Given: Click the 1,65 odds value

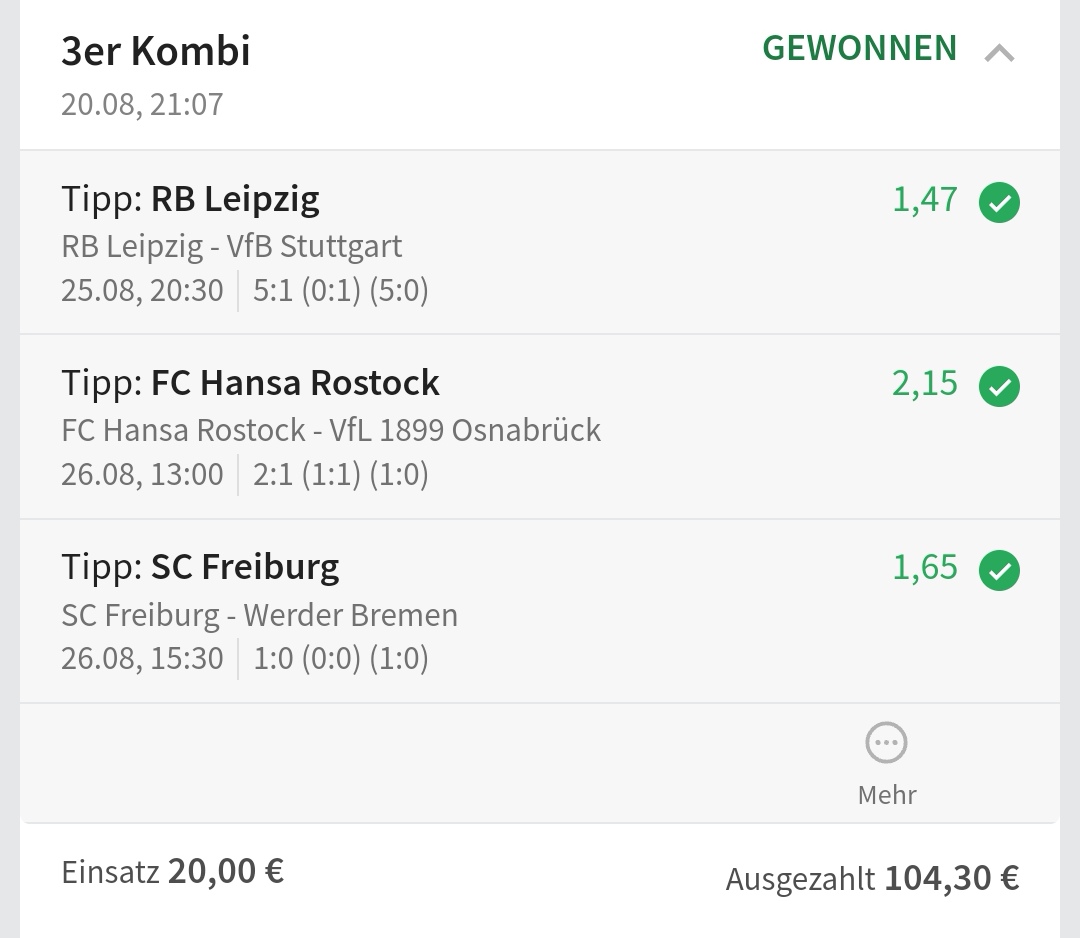Looking at the screenshot, I should (x=925, y=568).
